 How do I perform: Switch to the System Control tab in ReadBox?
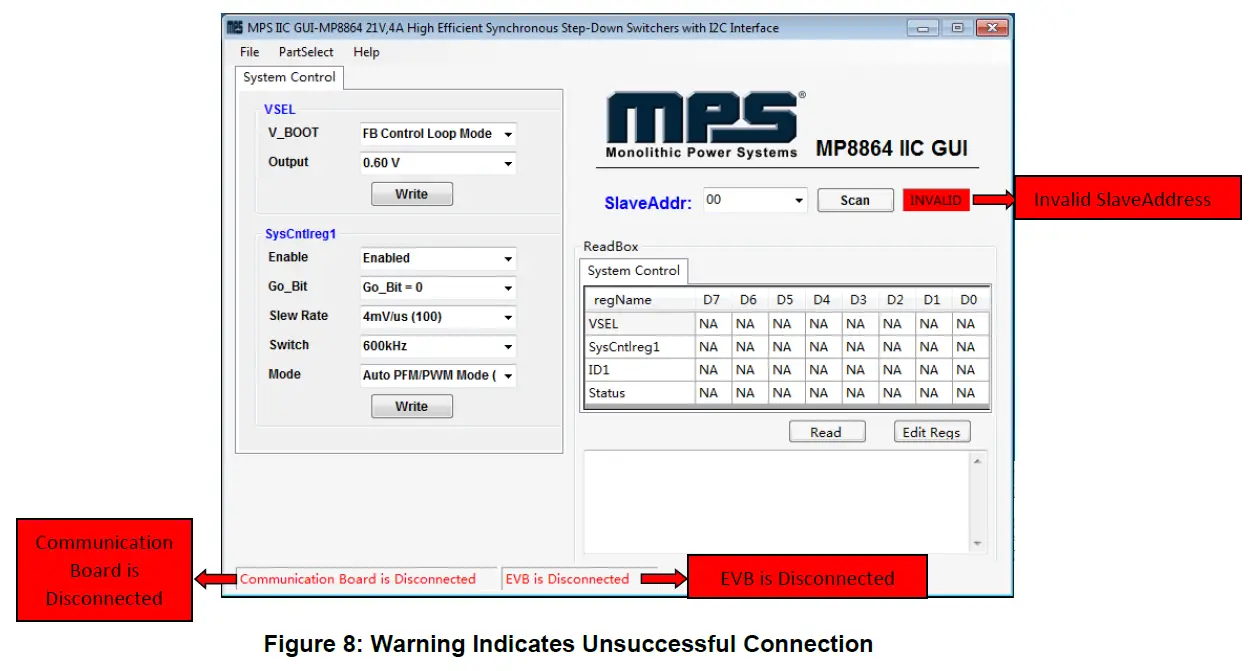(x=632, y=270)
